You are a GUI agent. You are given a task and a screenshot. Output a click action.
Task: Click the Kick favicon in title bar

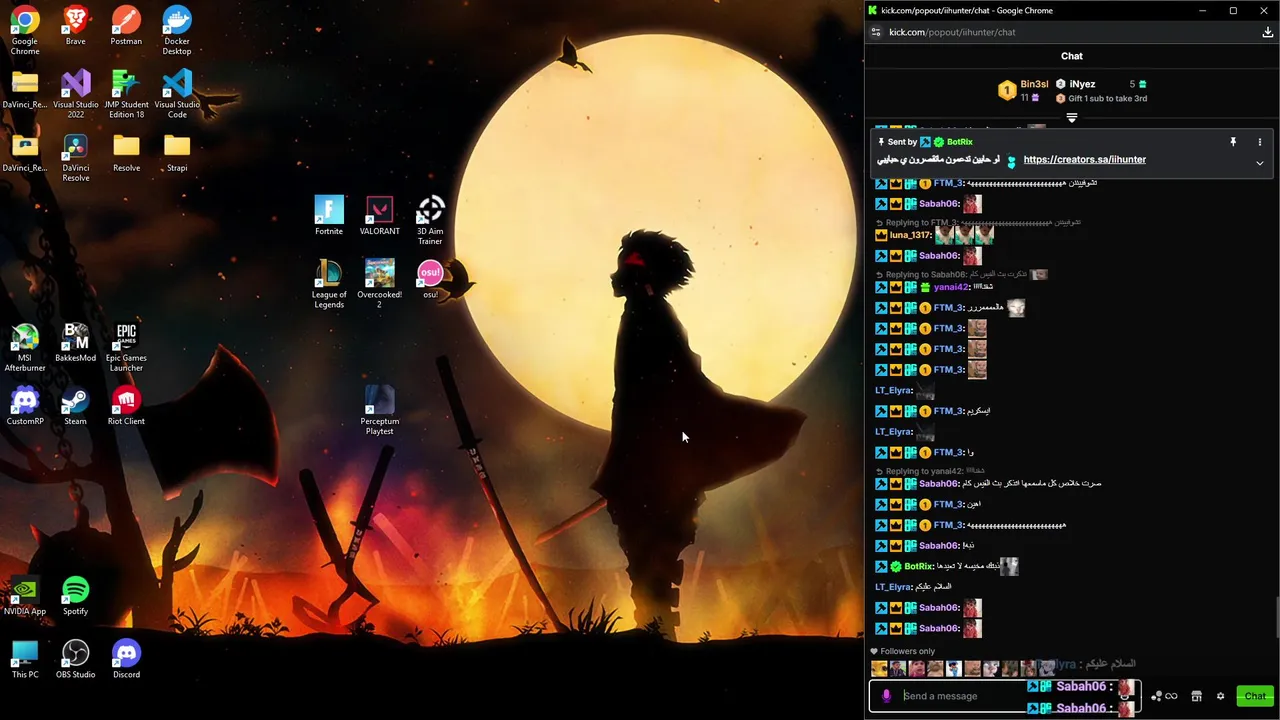(x=872, y=10)
